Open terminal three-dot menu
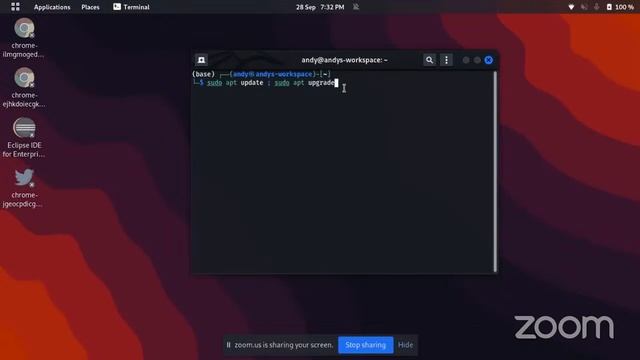The image size is (640, 360). pos(446,60)
